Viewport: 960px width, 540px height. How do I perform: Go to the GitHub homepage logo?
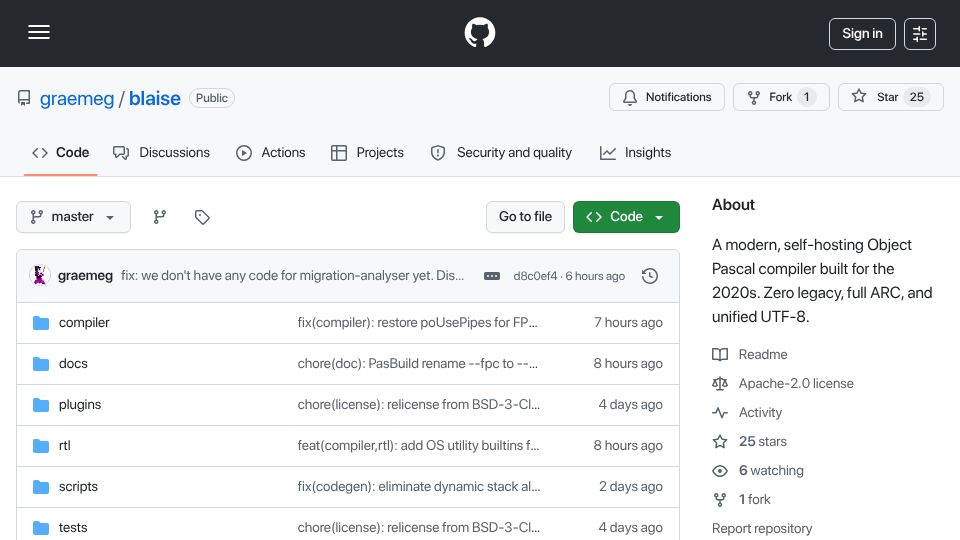point(479,32)
